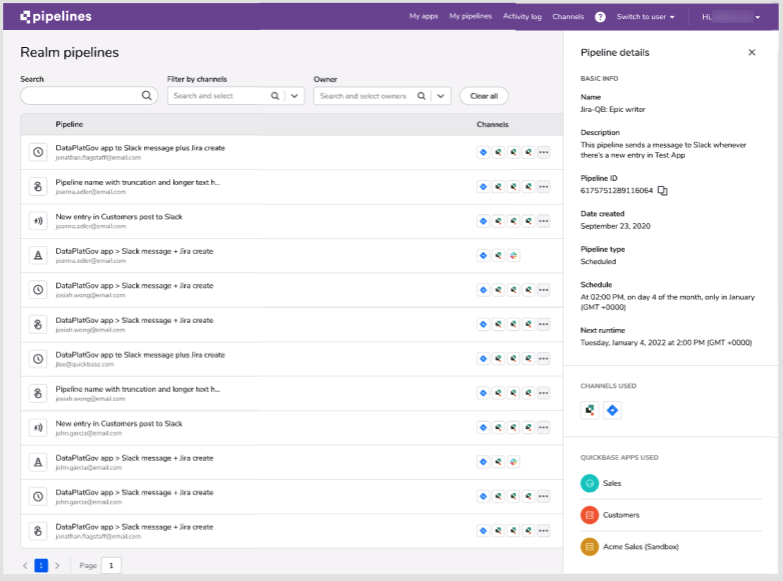783x581 pixels.
Task: Open Acme Sales (Sandbox) app link
Action: [x=641, y=547]
